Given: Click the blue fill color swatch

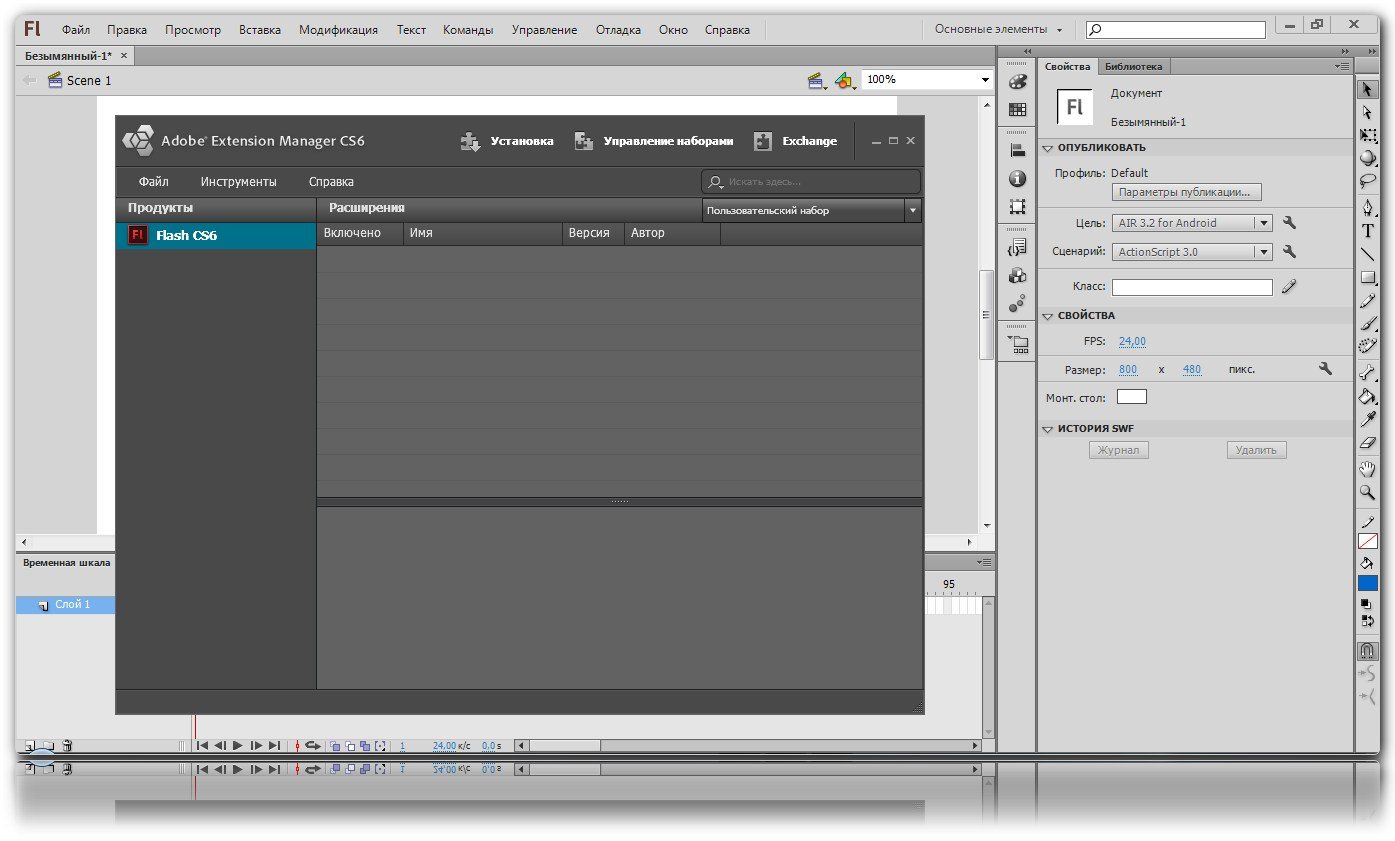Looking at the screenshot, I should (1367, 583).
